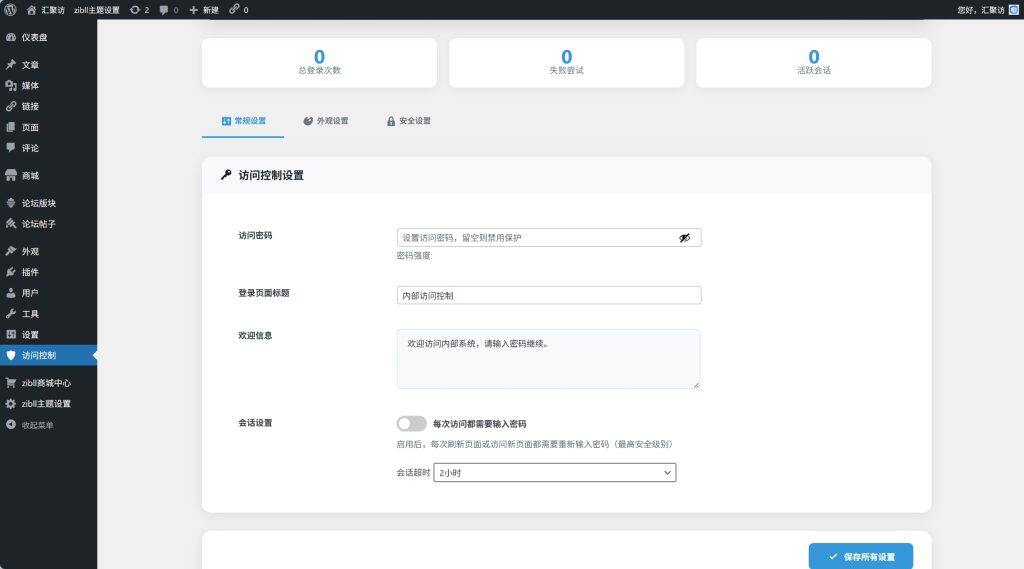
Task: Click 保存所有设置 button
Action: click(861, 557)
